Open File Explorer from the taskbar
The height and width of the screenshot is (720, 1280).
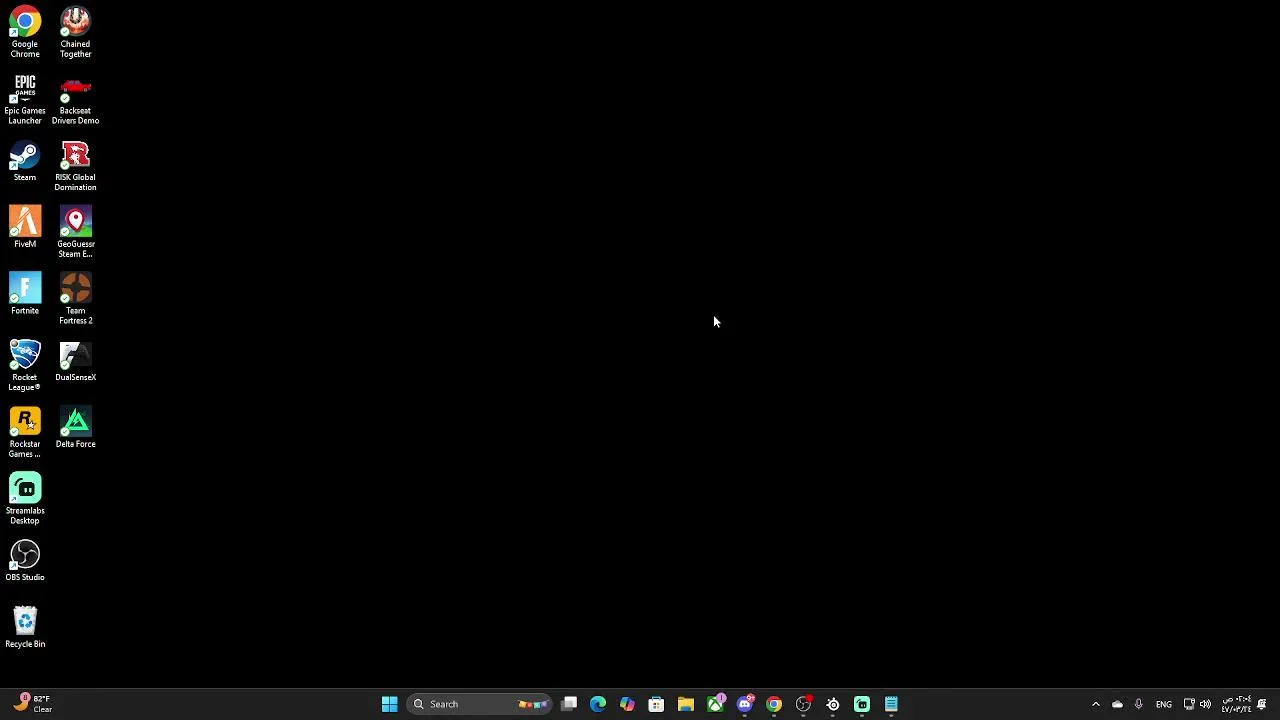coord(686,704)
